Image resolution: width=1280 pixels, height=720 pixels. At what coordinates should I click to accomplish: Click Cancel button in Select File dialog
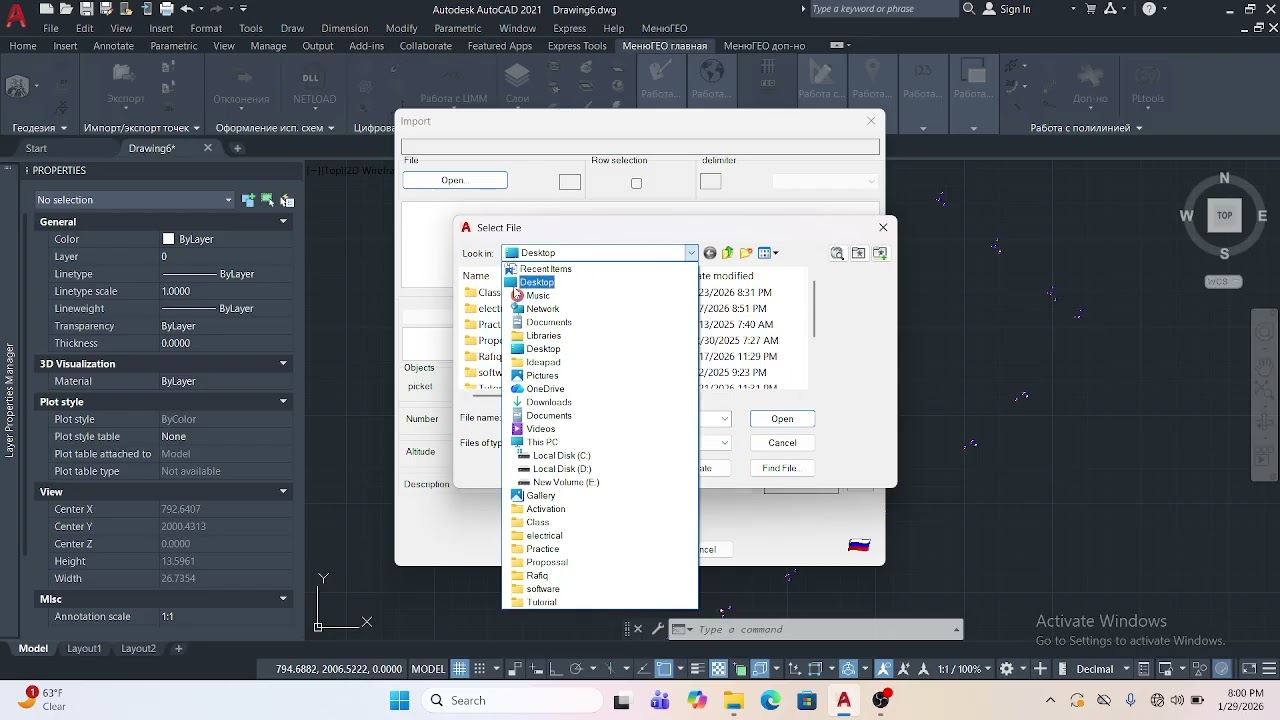782,443
